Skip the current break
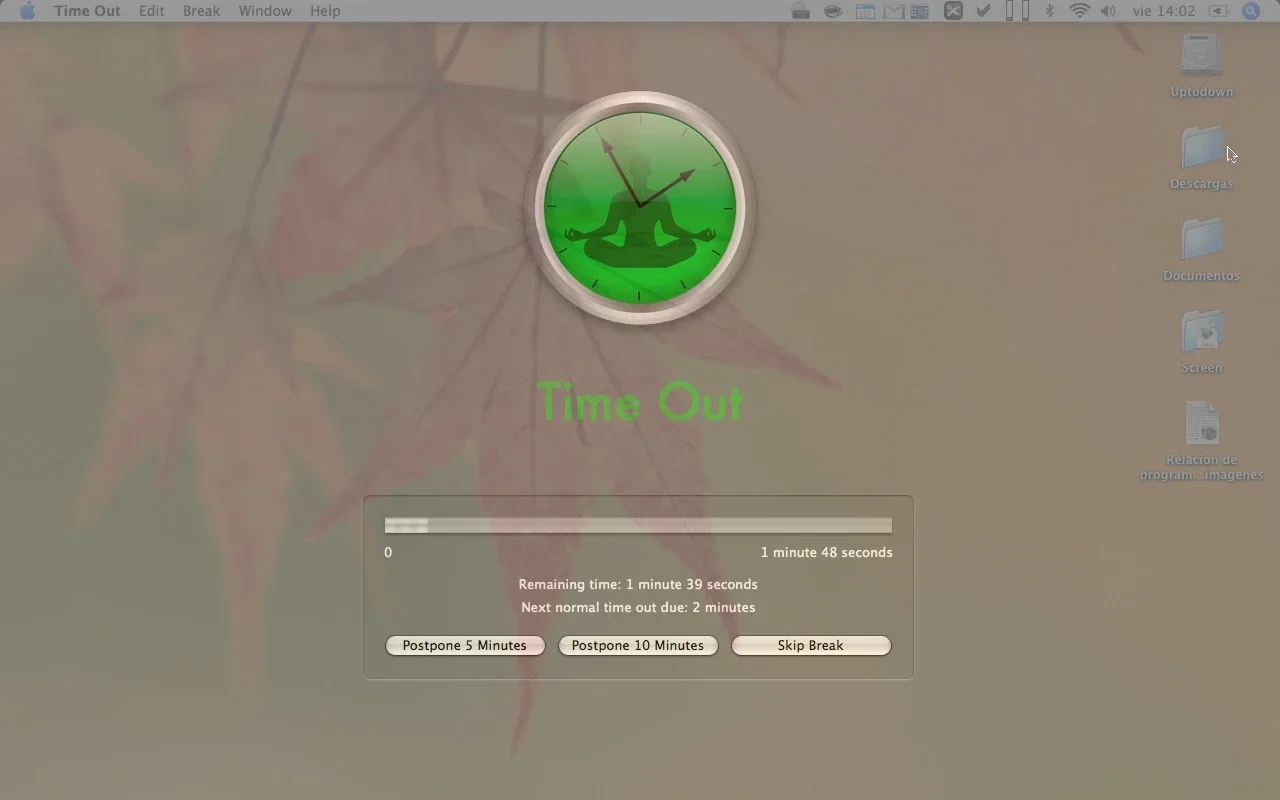The height and width of the screenshot is (800, 1280). (x=811, y=646)
